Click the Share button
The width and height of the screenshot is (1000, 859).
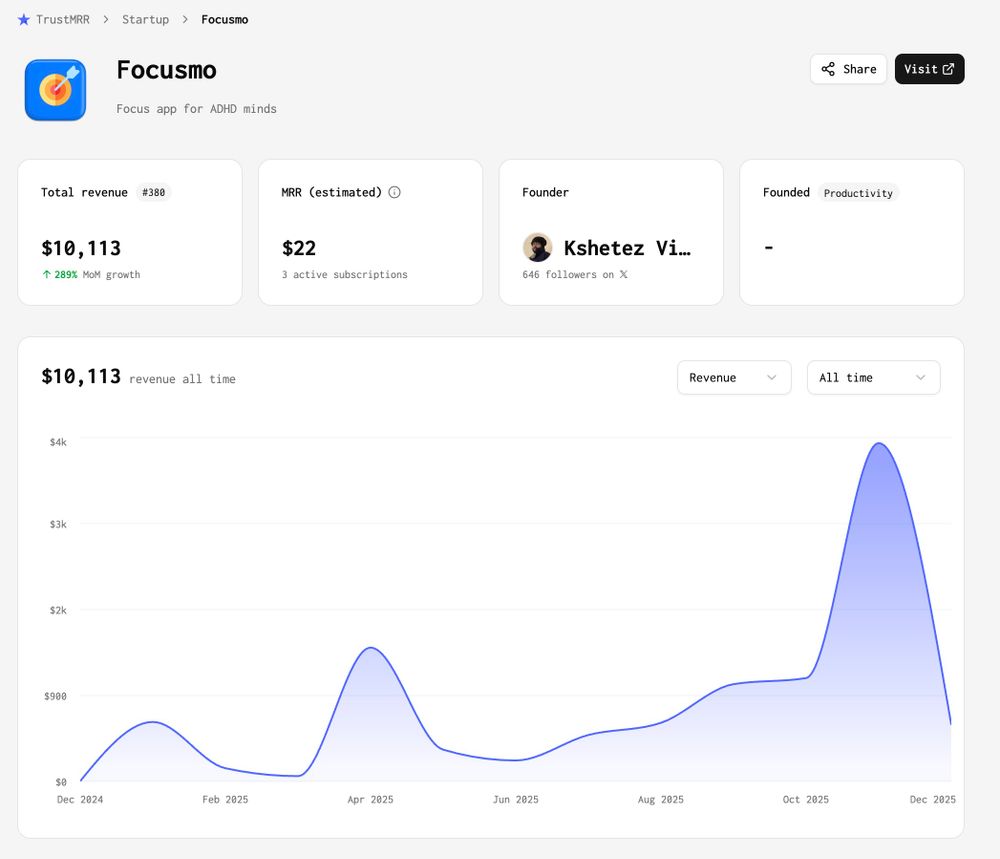click(x=848, y=69)
